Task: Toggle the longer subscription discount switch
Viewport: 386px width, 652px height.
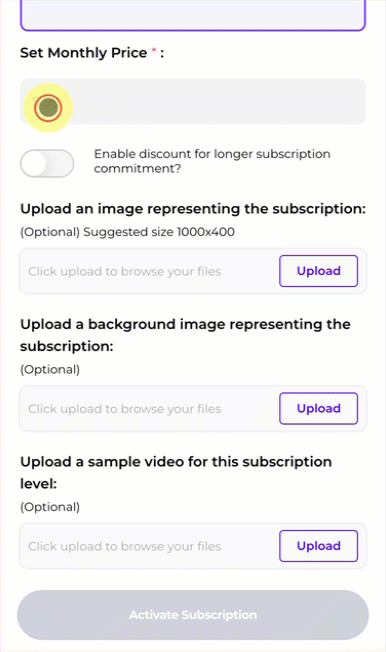Action: [x=47, y=163]
